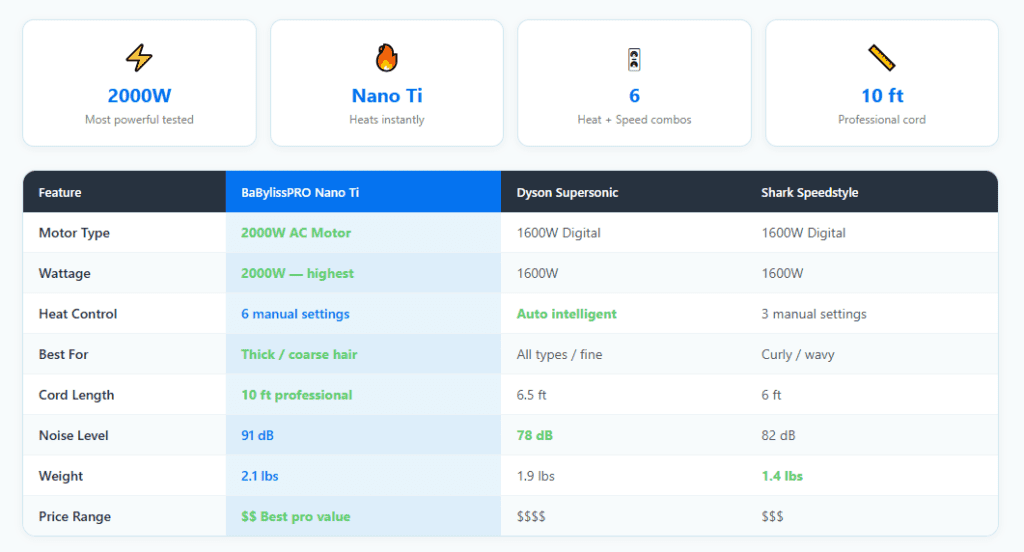Image resolution: width=1024 pixels, height=552 pixels.
Task: Click the 'Curly / wavy' cell
Action: point(797,354)
